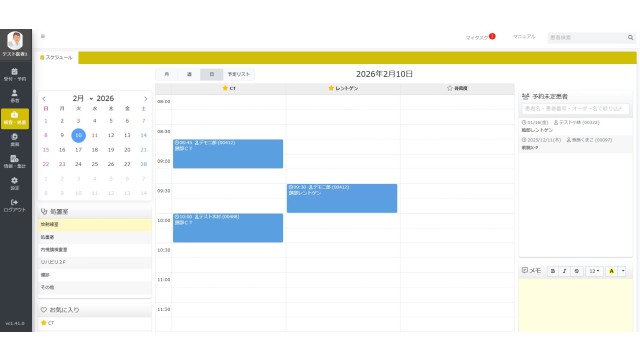Screen dimensions: 640x360
Task: Open the 受付・予約 sidebar icon
Action: pos(15,74)
